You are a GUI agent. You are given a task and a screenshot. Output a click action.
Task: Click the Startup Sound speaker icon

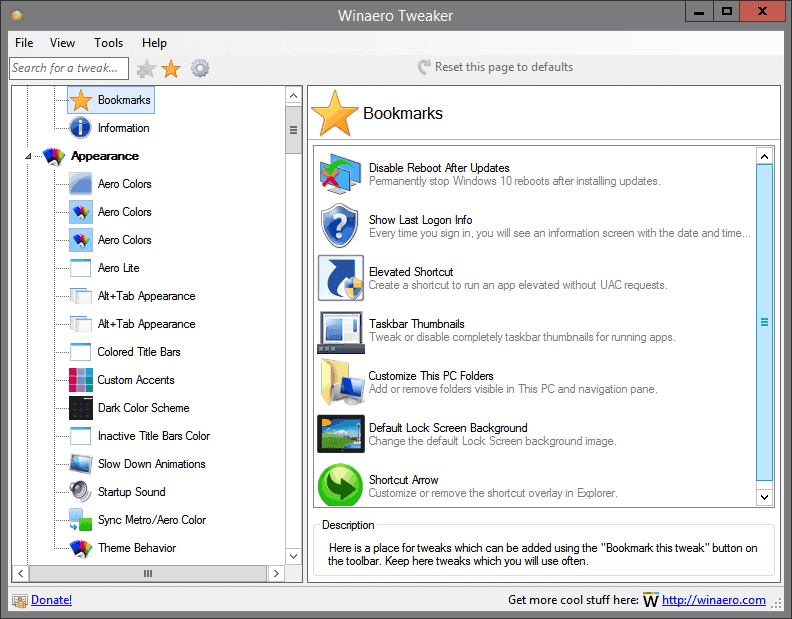click(81, 492)
